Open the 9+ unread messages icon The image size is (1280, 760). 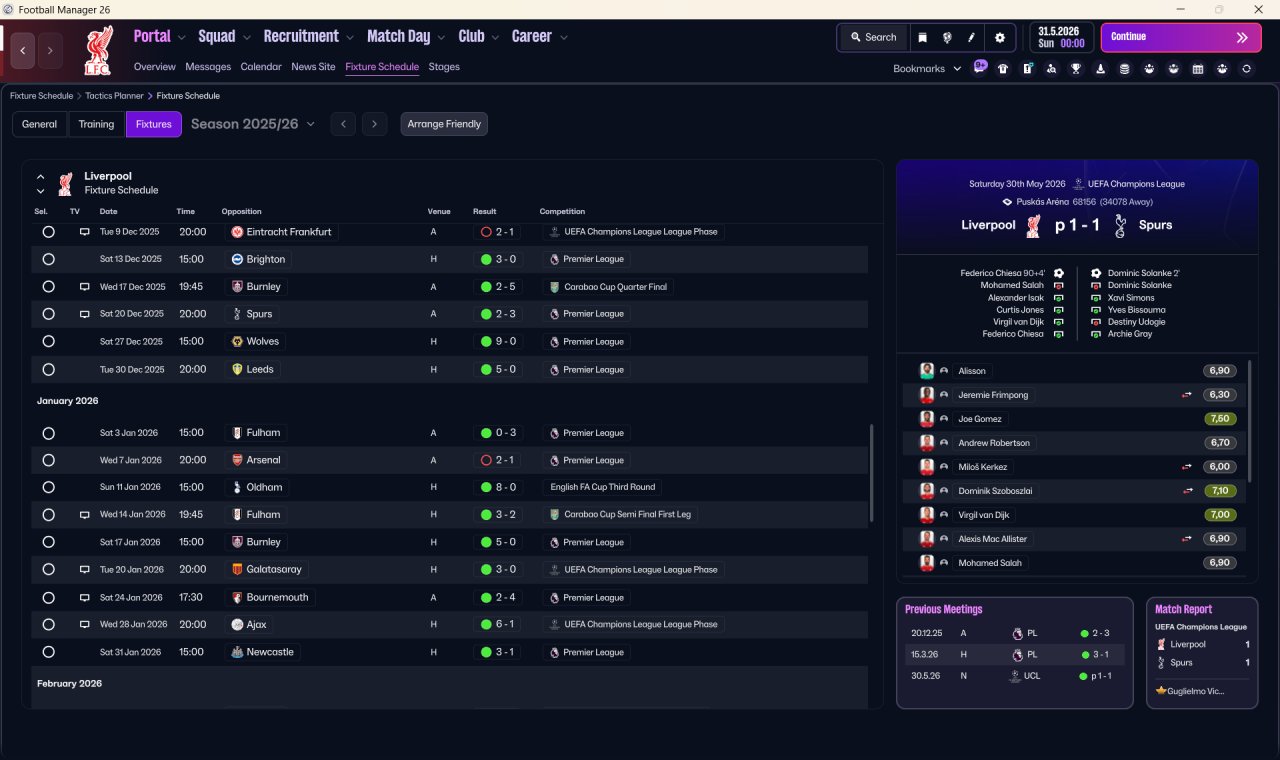click(980, 67)
